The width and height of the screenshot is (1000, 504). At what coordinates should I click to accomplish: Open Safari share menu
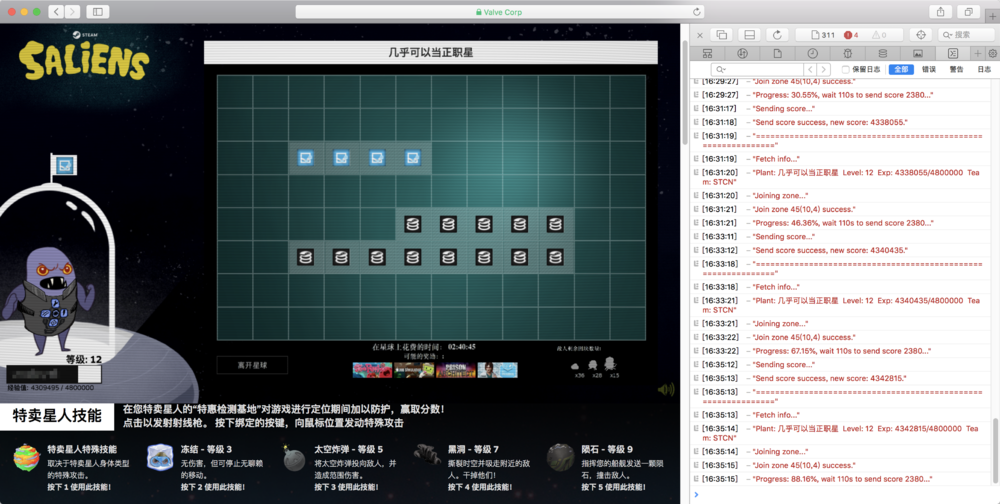click(x=941, y=11)
